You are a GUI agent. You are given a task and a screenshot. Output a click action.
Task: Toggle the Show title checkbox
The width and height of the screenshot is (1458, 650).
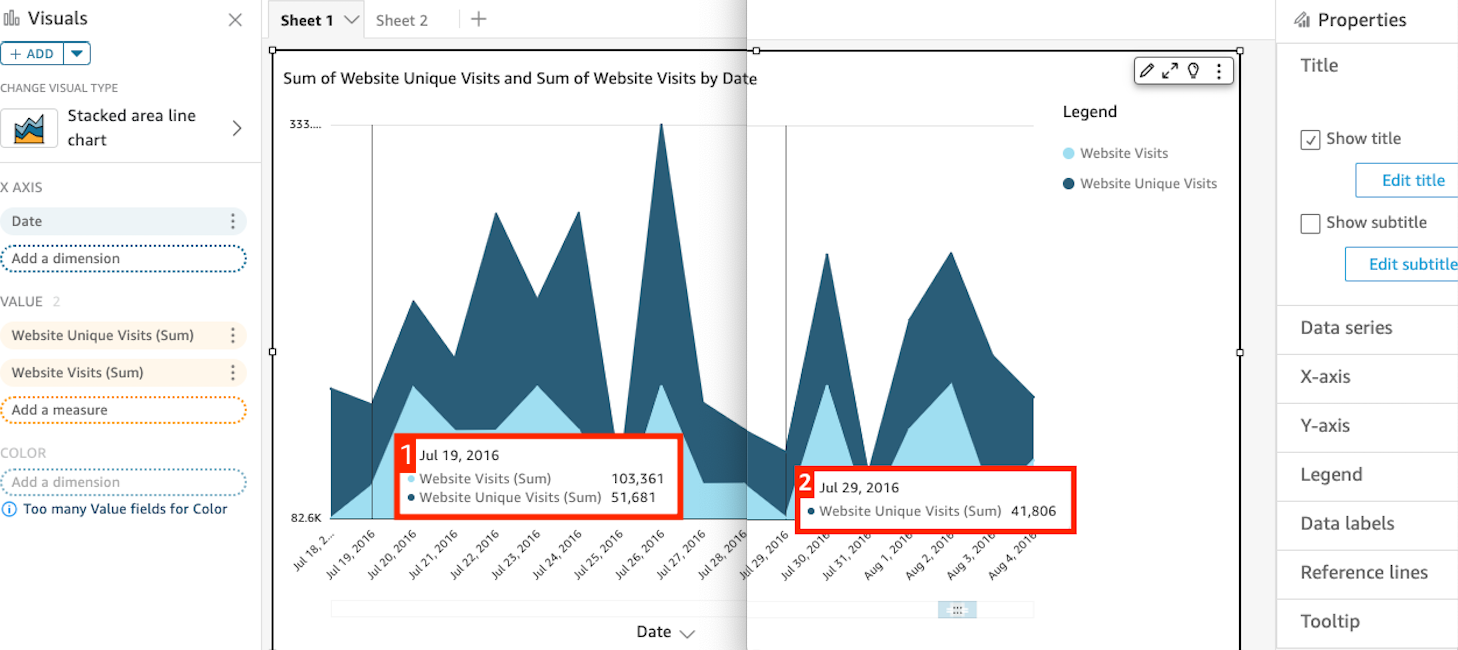1310,140
